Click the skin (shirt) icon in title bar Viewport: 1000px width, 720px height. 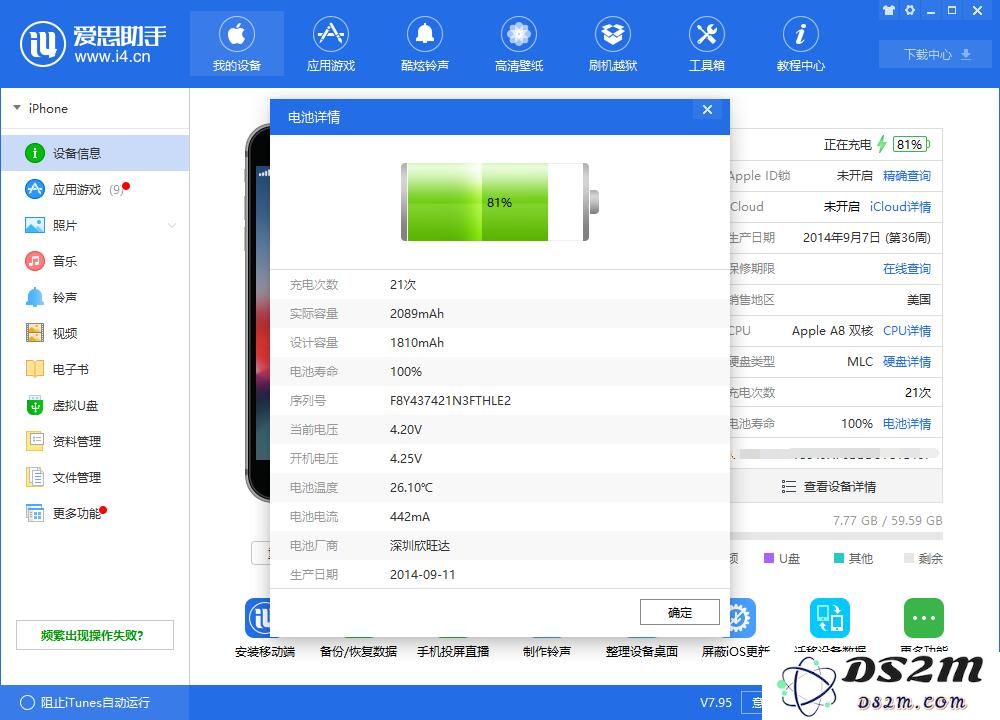[x=888, y=10]
